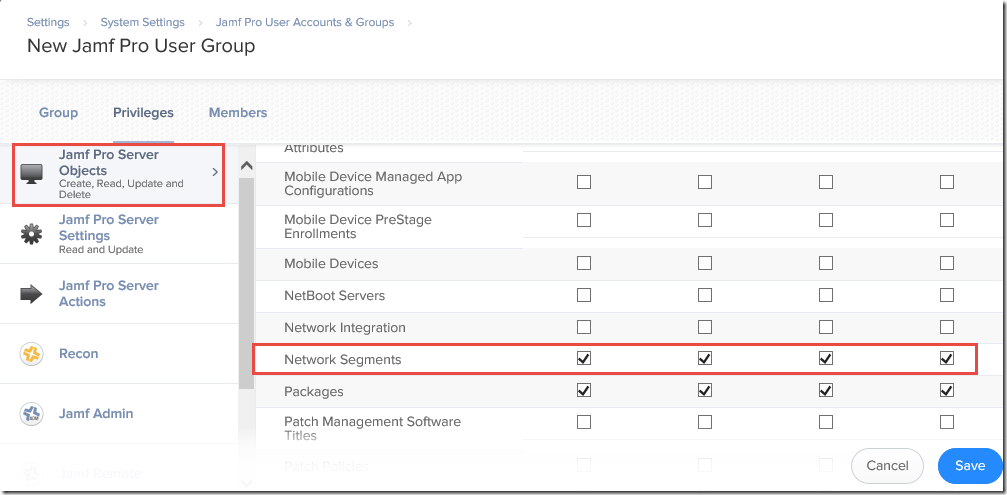The image size is (1007, 495).
Task: Uncheck third checkbox for Packages
Action: pos(826,390)
